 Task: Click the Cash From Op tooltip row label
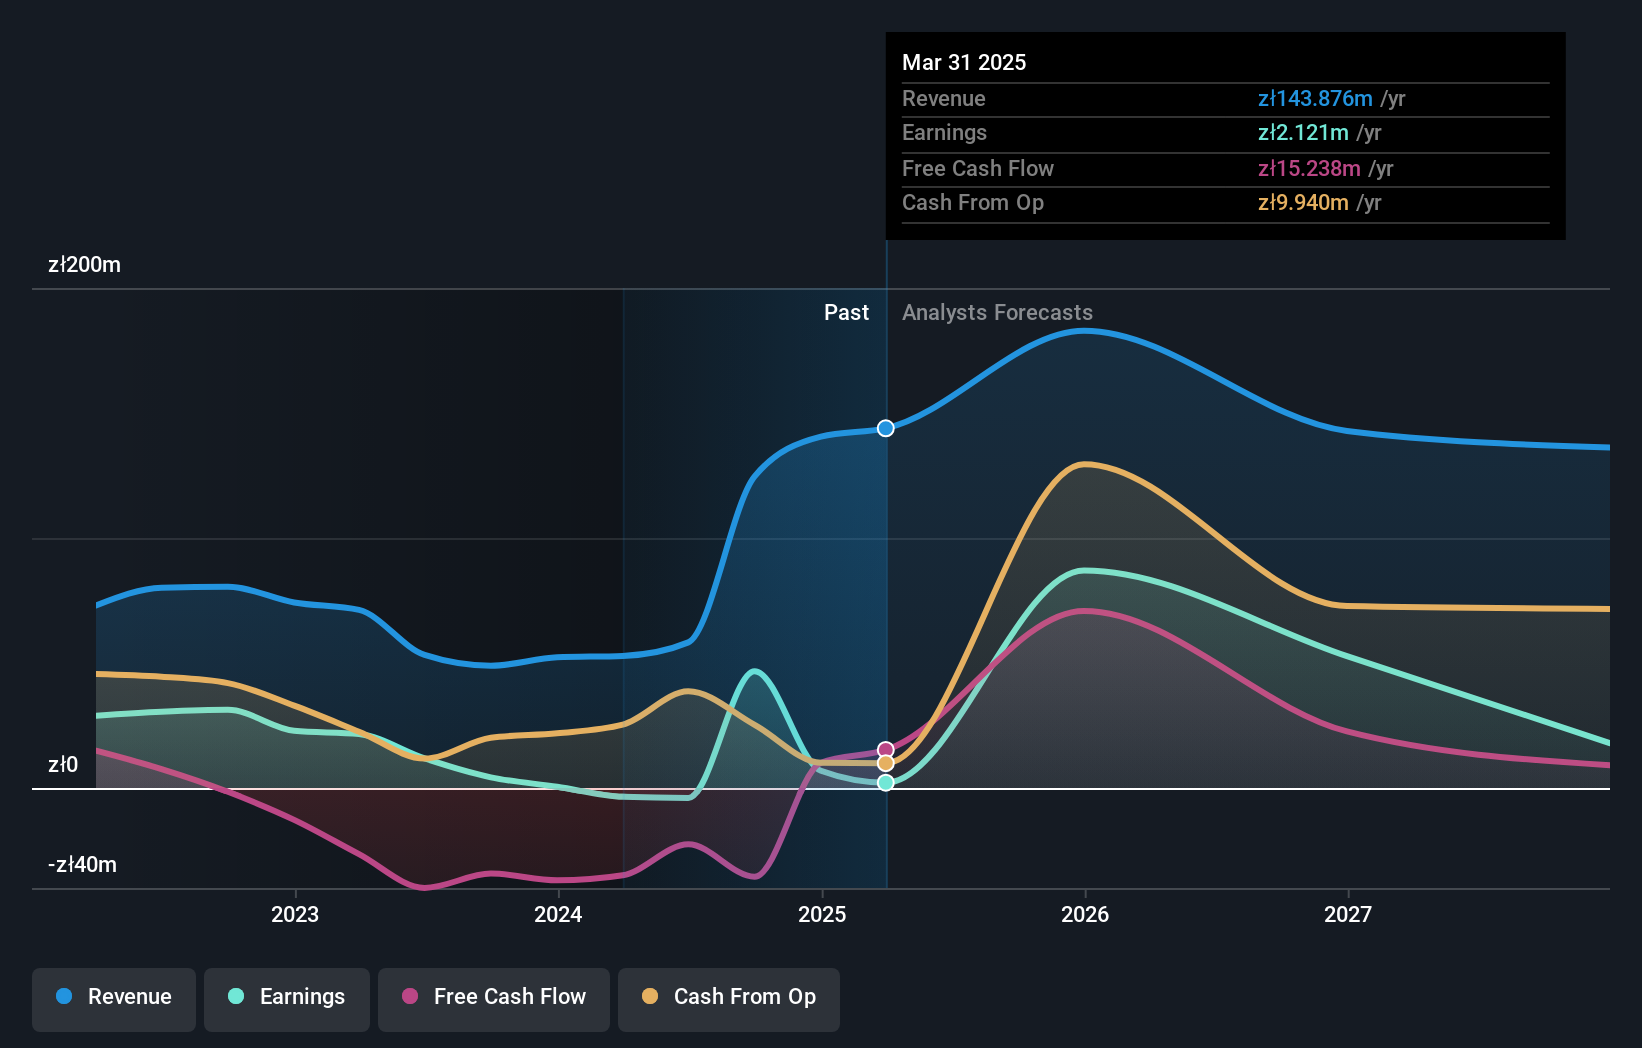click(973, 203)
